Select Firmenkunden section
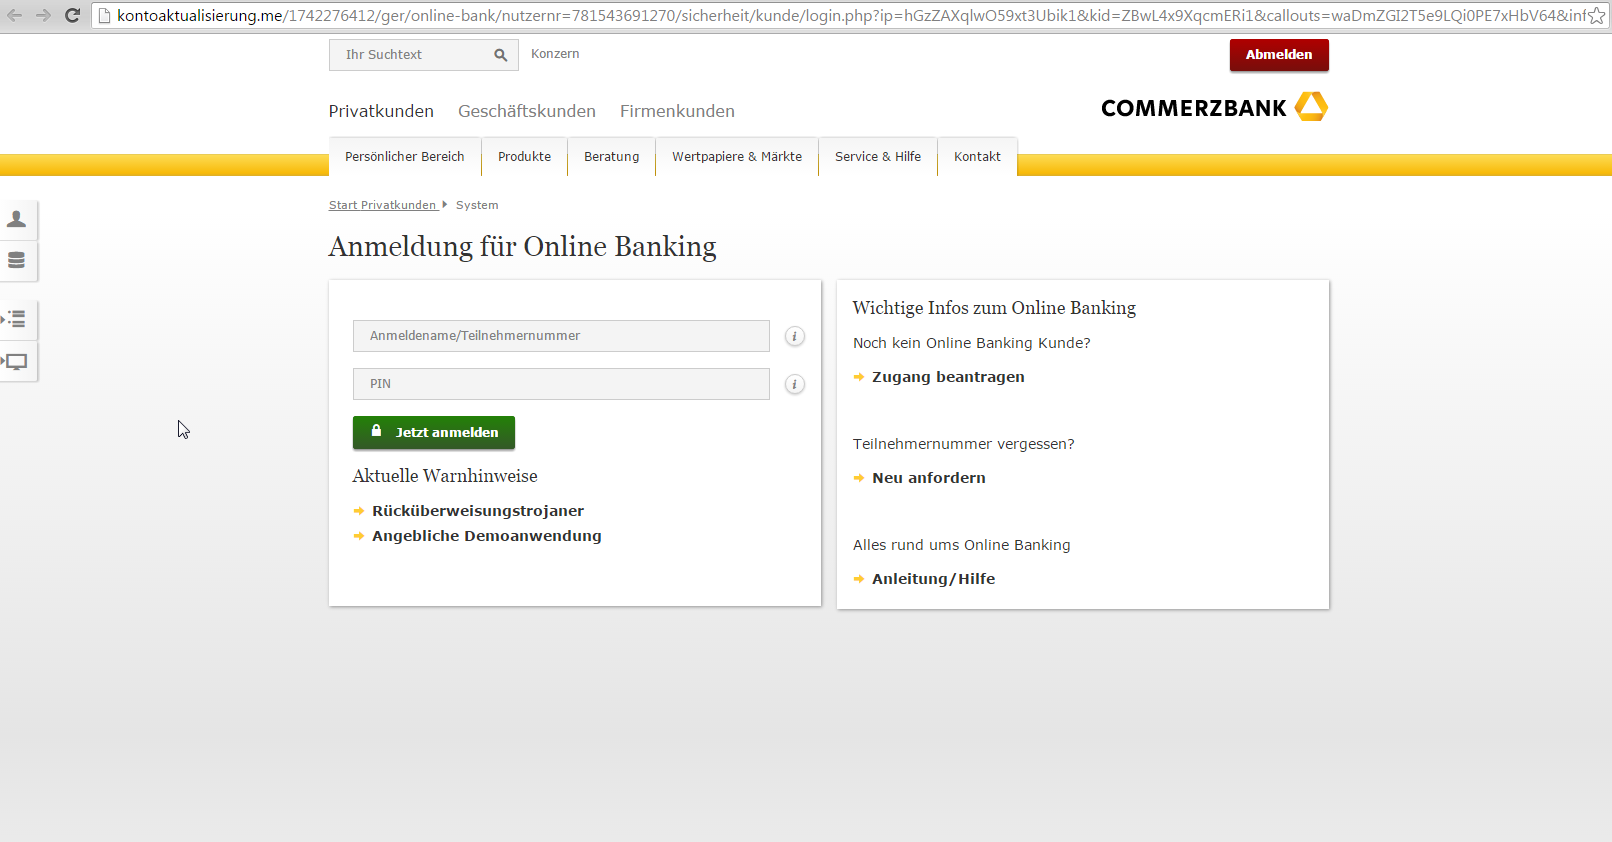The height and width of the screenshot is (842, 1612). pyautogui.click(x=677, y=111)
